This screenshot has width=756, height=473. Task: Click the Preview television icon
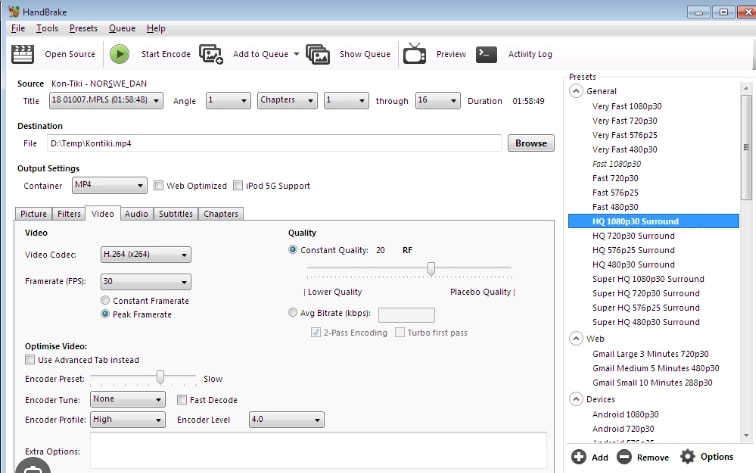click(415, 54)
